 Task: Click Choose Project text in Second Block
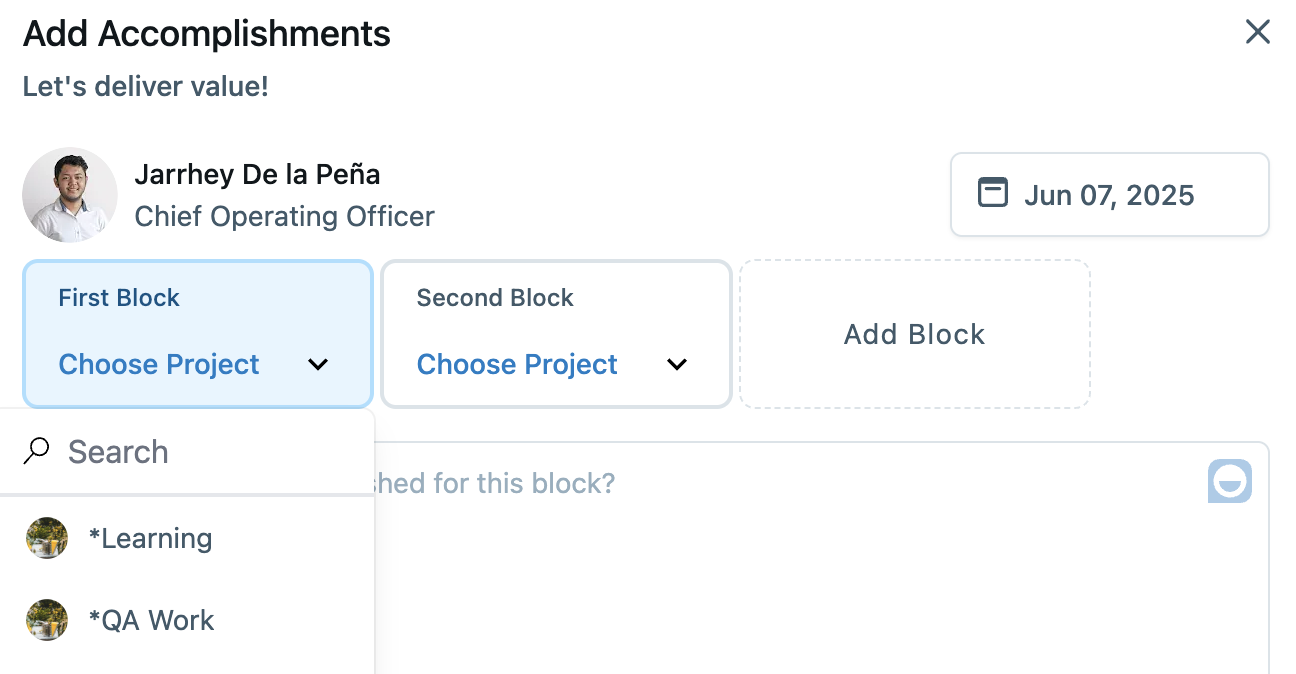coord(517,365)
